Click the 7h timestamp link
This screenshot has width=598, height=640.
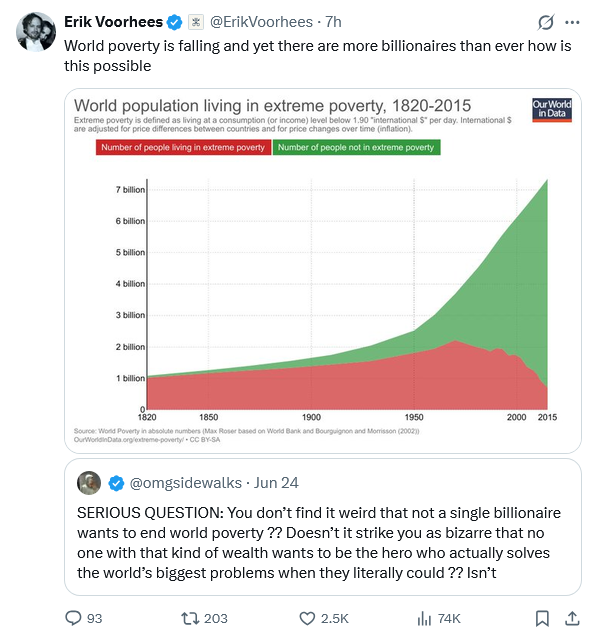[x=333, y=22]
